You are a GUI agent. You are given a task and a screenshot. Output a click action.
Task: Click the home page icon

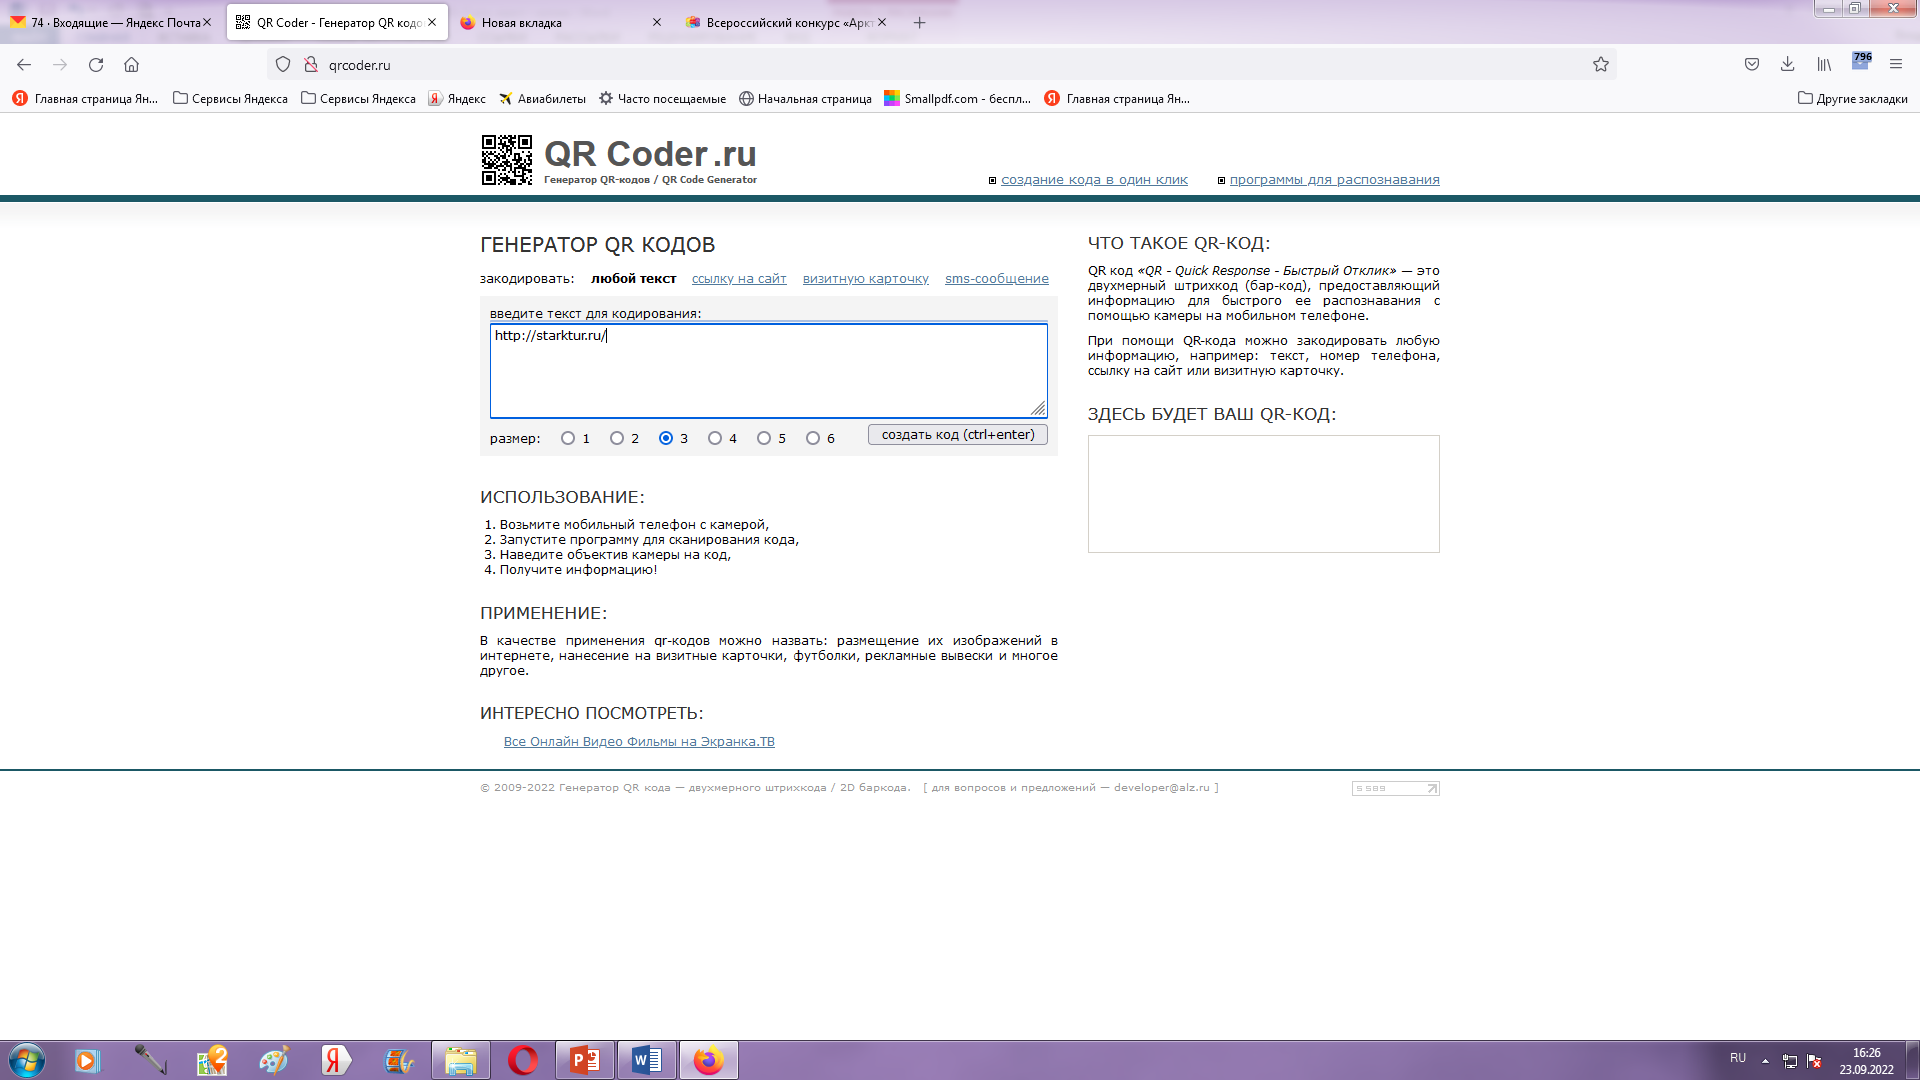tap(131, 65)
